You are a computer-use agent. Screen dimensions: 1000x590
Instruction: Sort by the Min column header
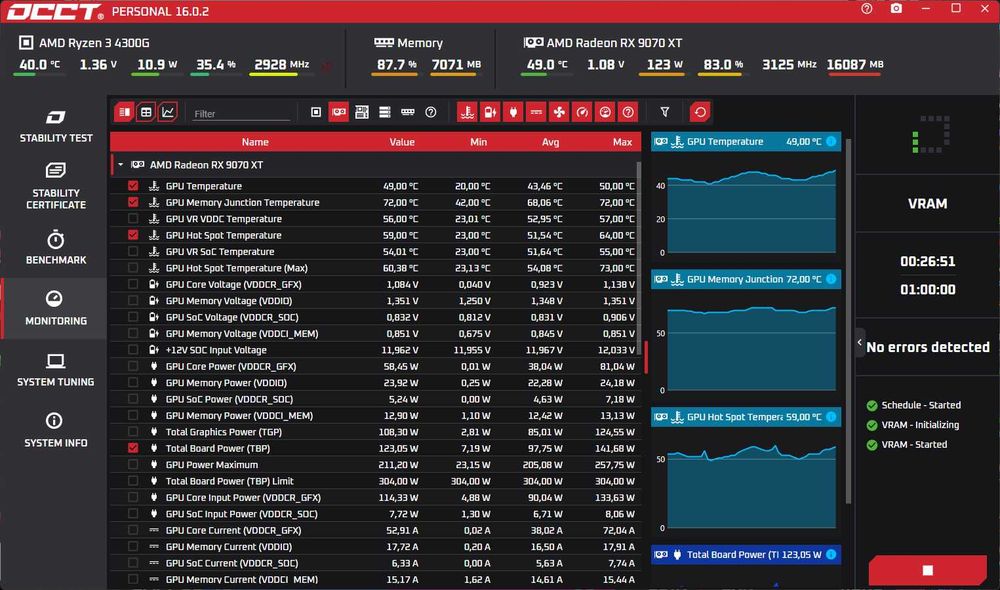(x=478, y=142)
